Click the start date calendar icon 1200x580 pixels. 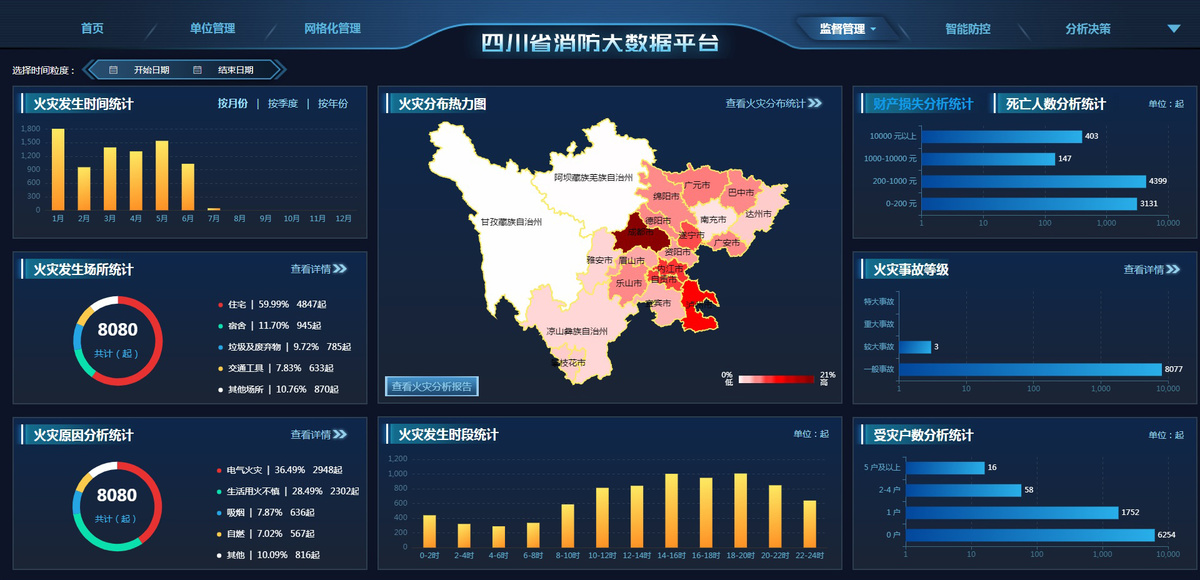[x=113, y=70]
